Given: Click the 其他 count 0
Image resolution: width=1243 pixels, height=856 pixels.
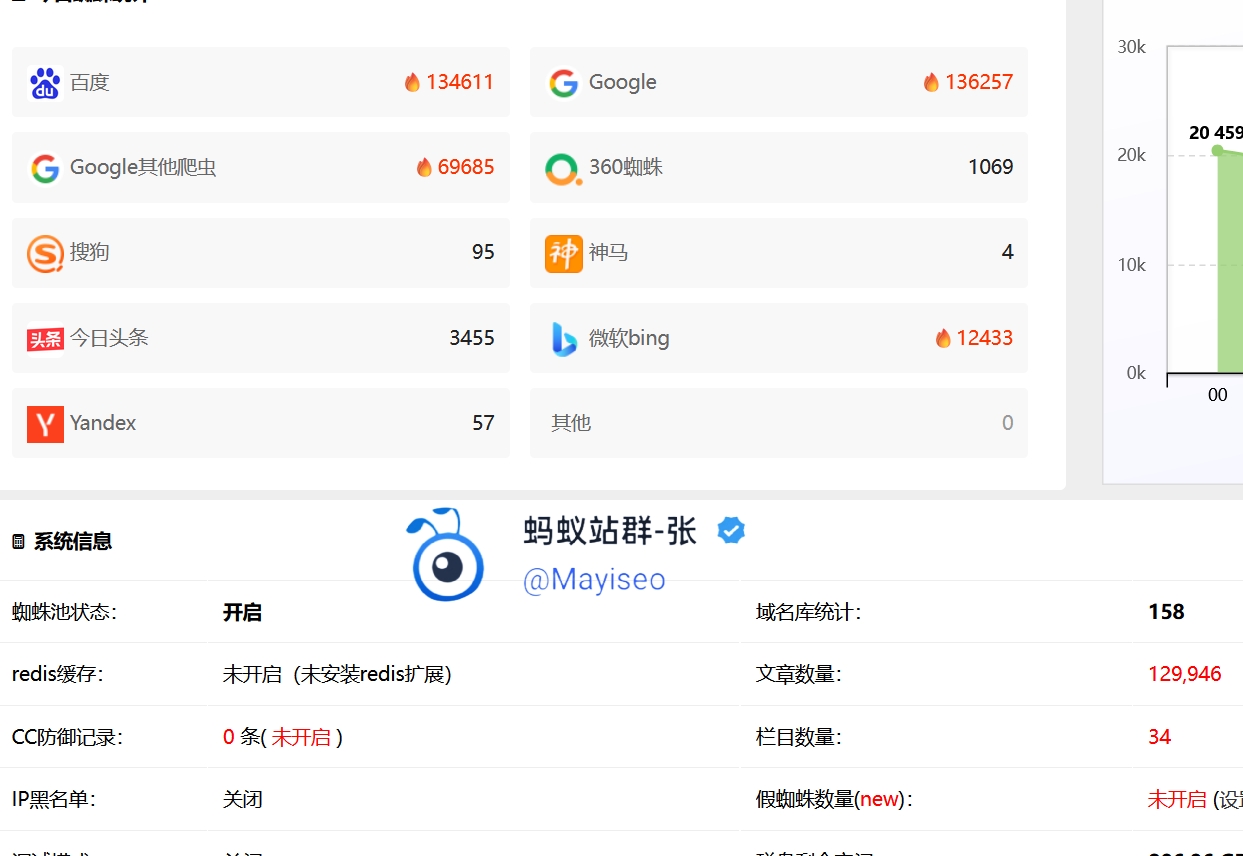Looking at the screenshot, I should pos(1007,423).
